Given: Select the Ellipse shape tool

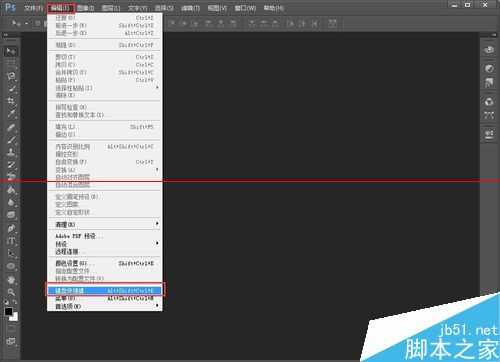Looking at the screenshot, I should click(x=11, y=266).
